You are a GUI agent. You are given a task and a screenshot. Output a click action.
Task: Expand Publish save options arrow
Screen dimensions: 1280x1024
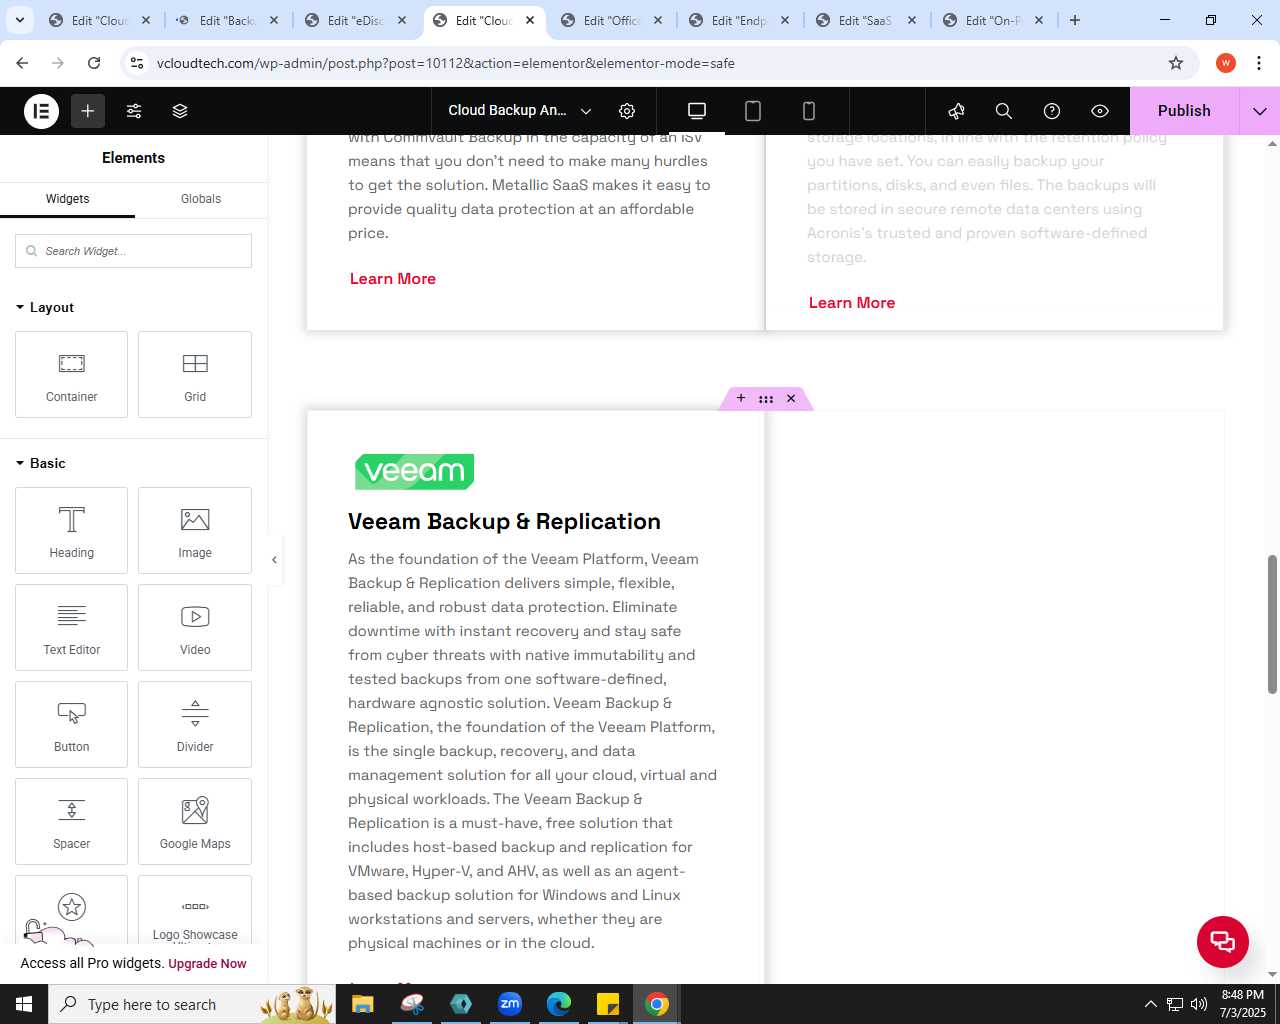1260,111
